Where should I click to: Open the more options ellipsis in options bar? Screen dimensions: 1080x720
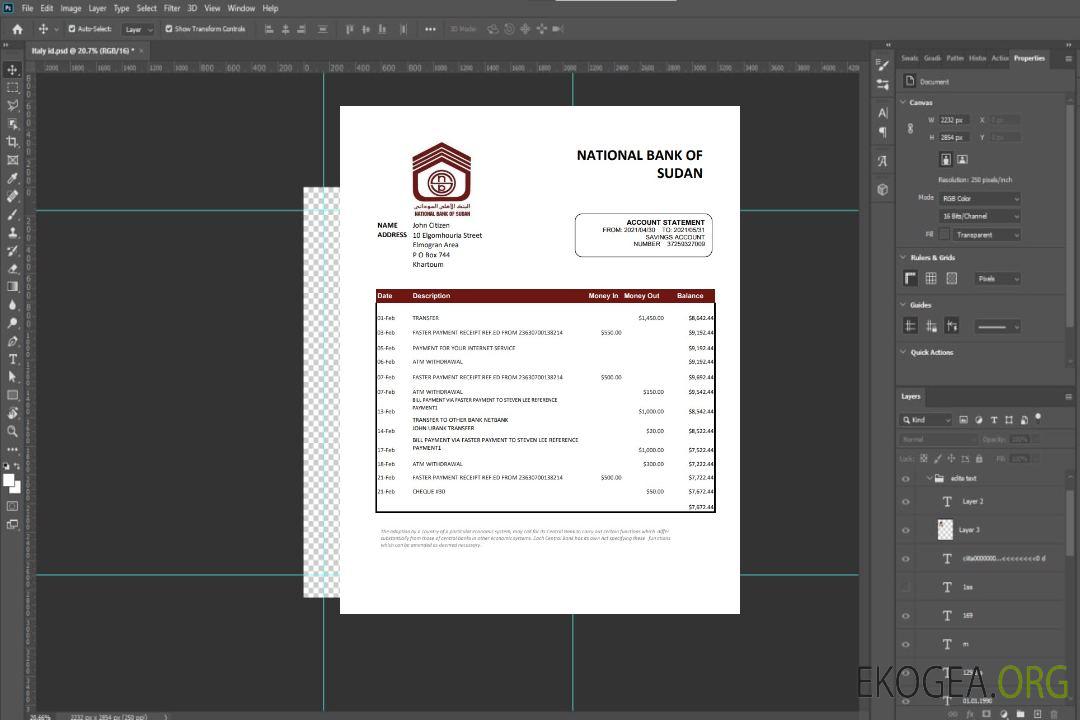[430, 29]
